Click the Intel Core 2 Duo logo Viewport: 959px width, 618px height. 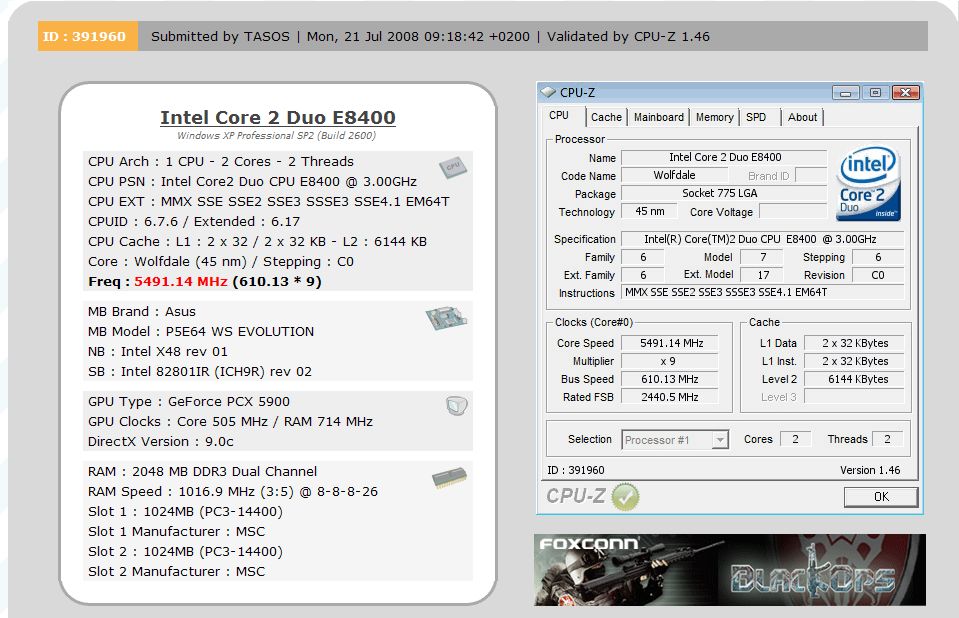coord(868,184)
